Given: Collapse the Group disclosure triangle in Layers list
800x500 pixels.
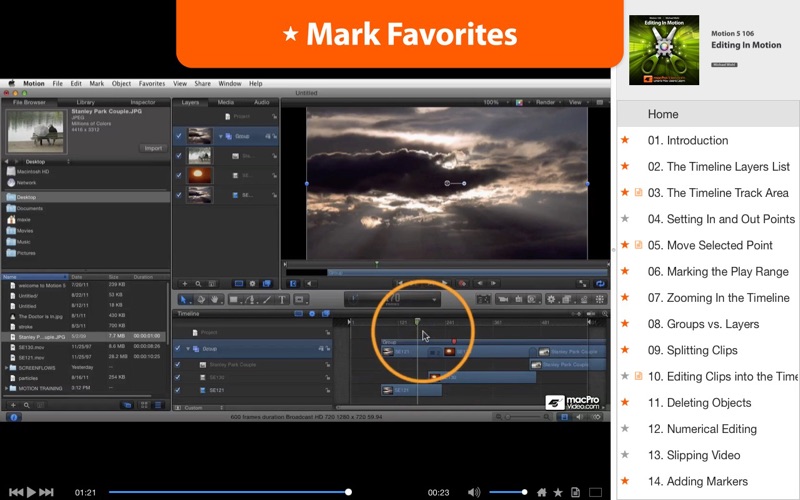Looking at the screenshot, I should click(220, 136).
